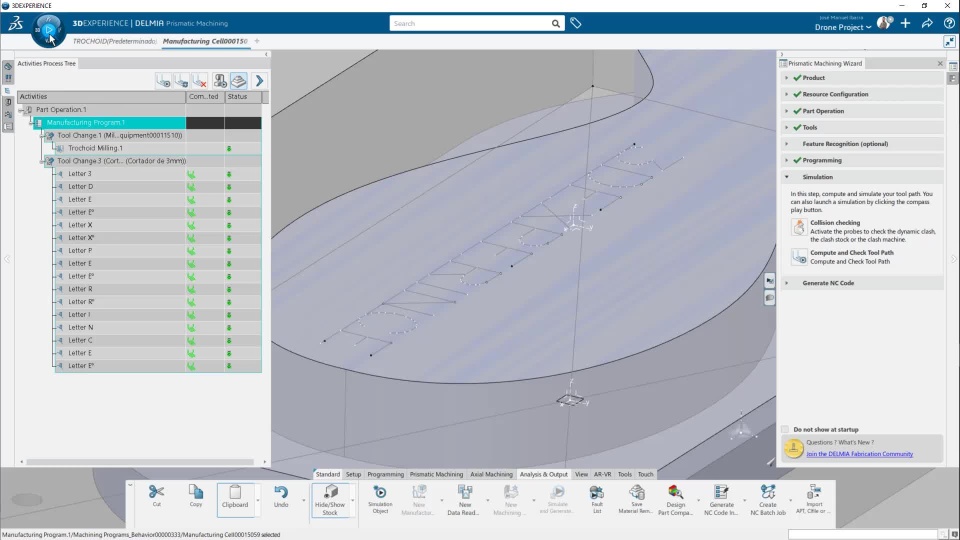Click the tool path replay icon in tree toolbar
Image resolution: width=960 pixels, height=540 pixels.
(163, 81)
